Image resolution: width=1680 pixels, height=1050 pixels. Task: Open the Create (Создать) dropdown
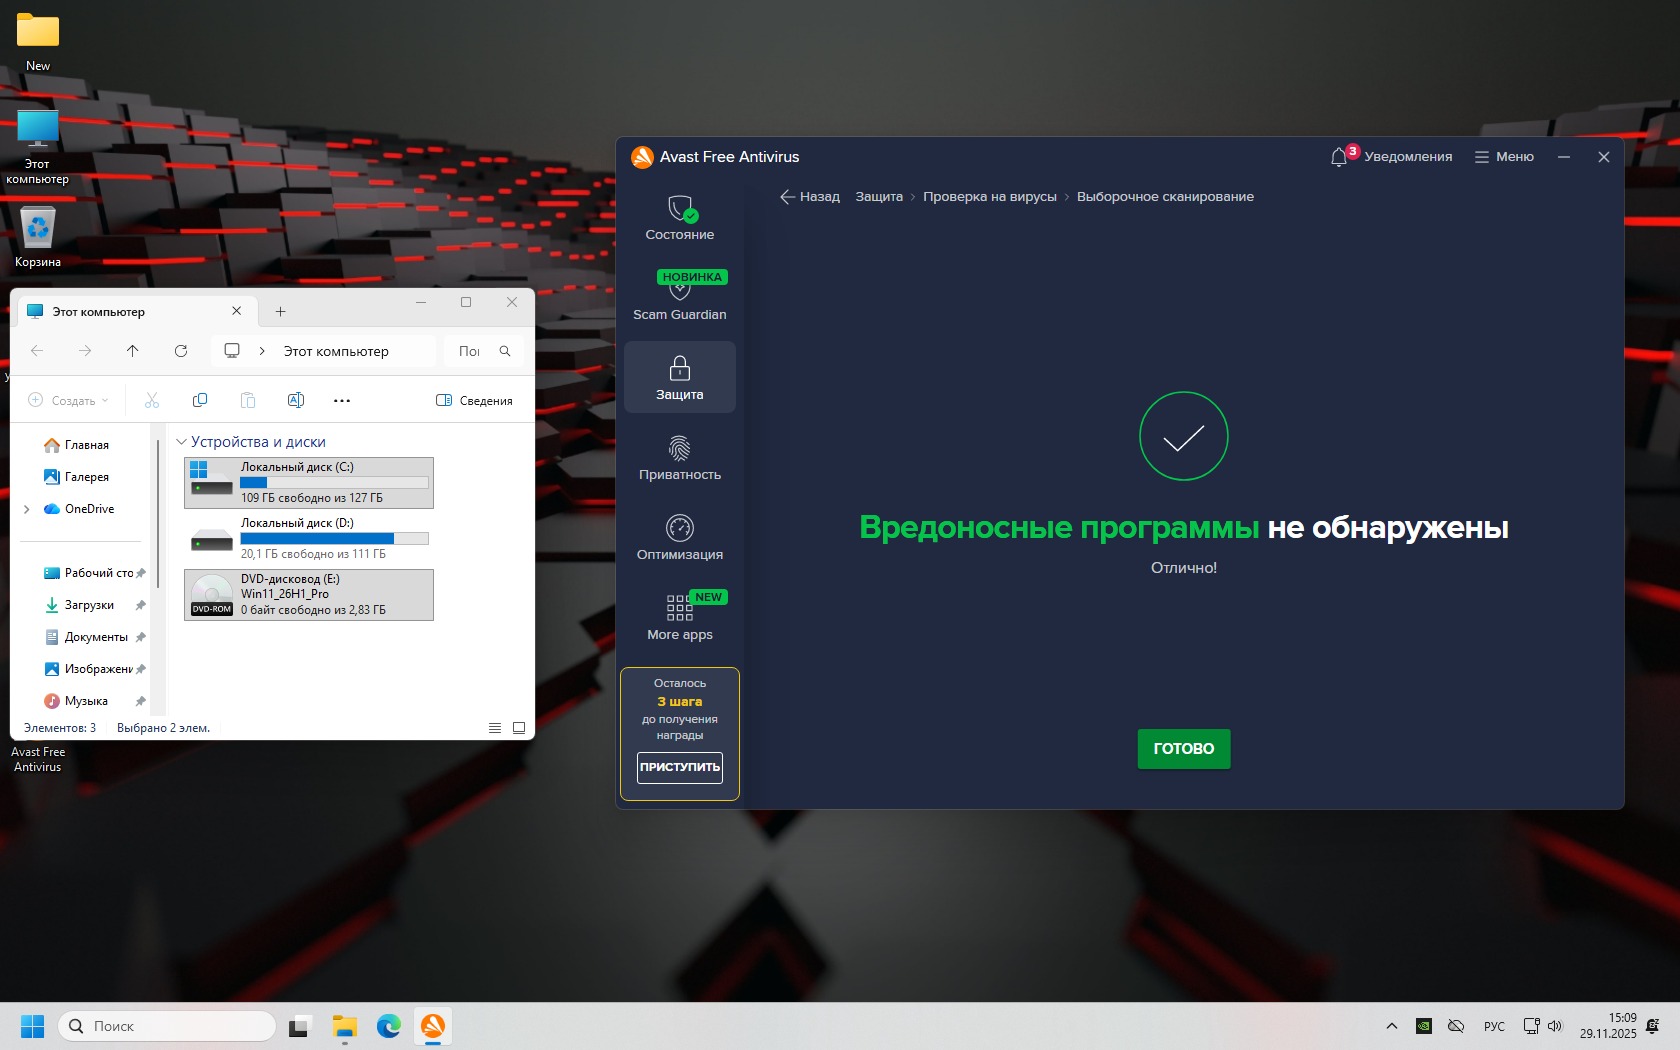pos(69,401)
